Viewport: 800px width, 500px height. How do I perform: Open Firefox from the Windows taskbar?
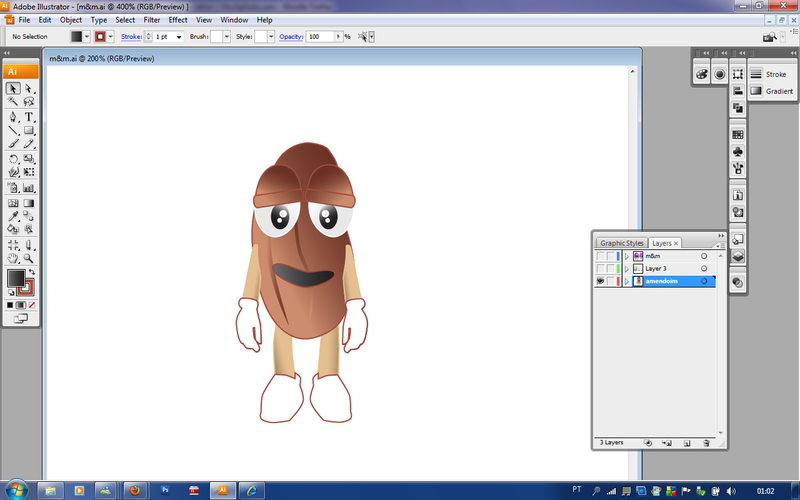coord(135,490)
